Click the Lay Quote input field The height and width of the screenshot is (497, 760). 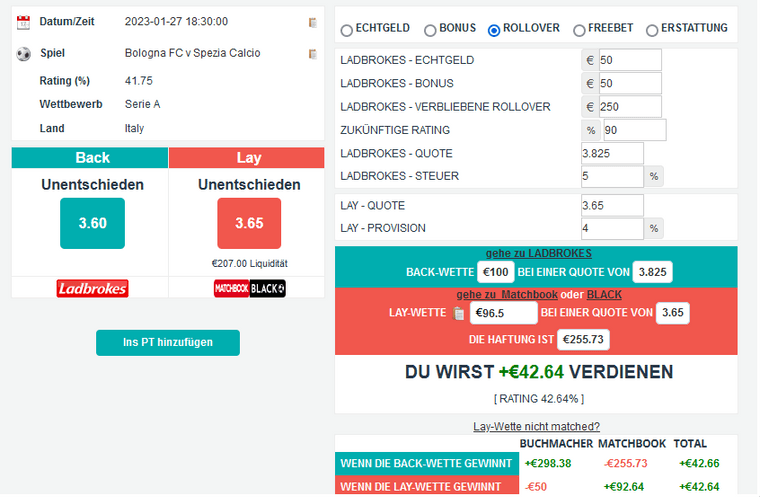tap(613, 206)
